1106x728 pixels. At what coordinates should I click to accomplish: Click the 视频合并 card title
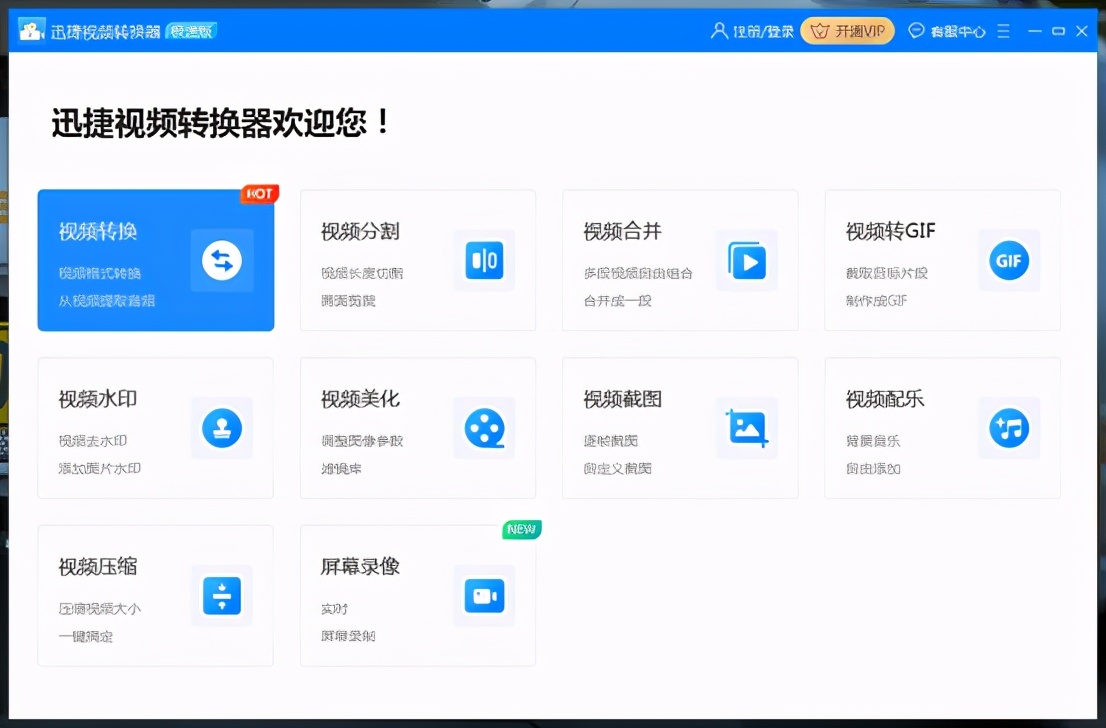(x=623, y=231)
